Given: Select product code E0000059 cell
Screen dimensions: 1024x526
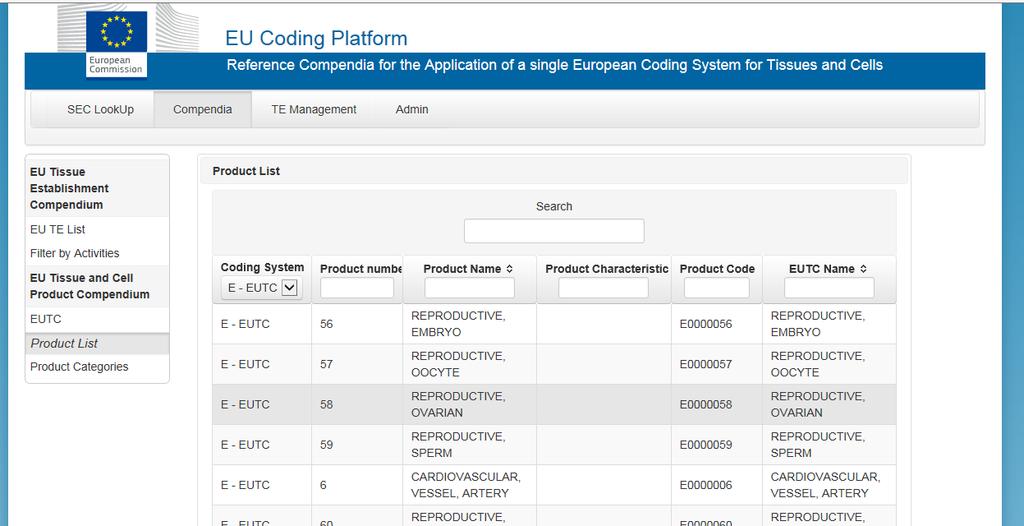Looking at the screenshot, I should (716, 445).
